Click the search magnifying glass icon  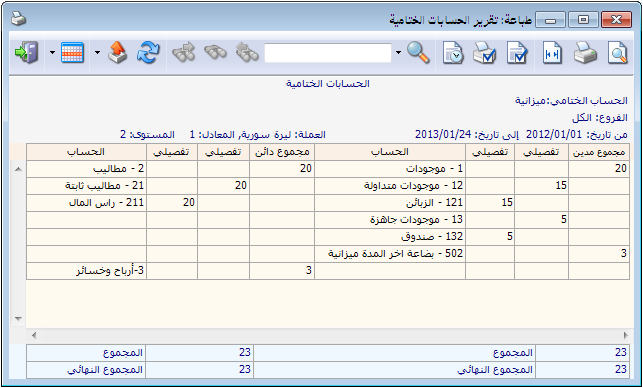pos(418,53)
